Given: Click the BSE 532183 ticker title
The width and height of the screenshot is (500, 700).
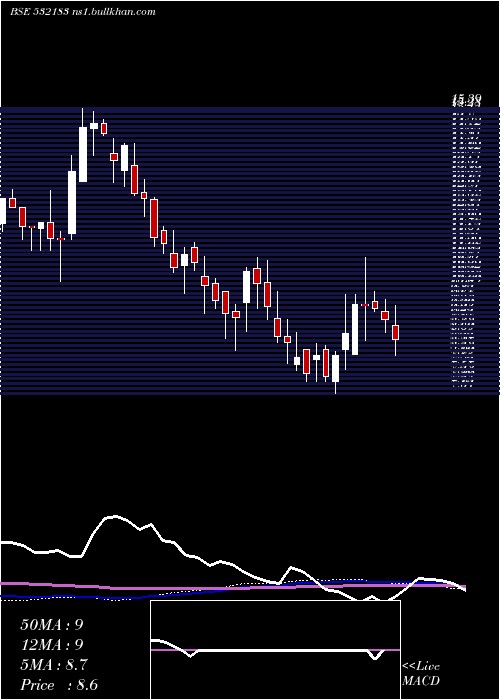Looking at the screenshot, I should (x=39, y=12).
